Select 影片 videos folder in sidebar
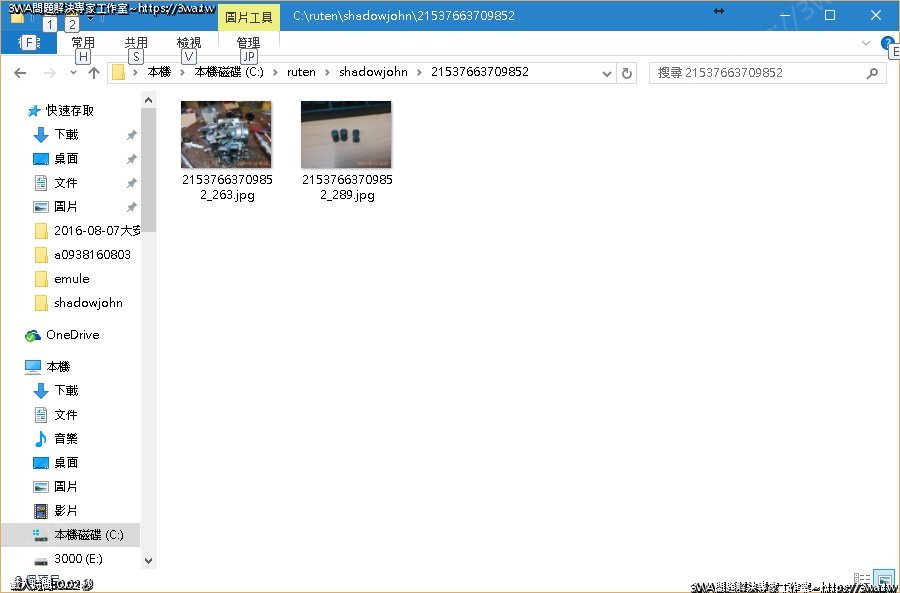This screenshot has width=900, height=593. pyautogui.click(x=66, y=510)
